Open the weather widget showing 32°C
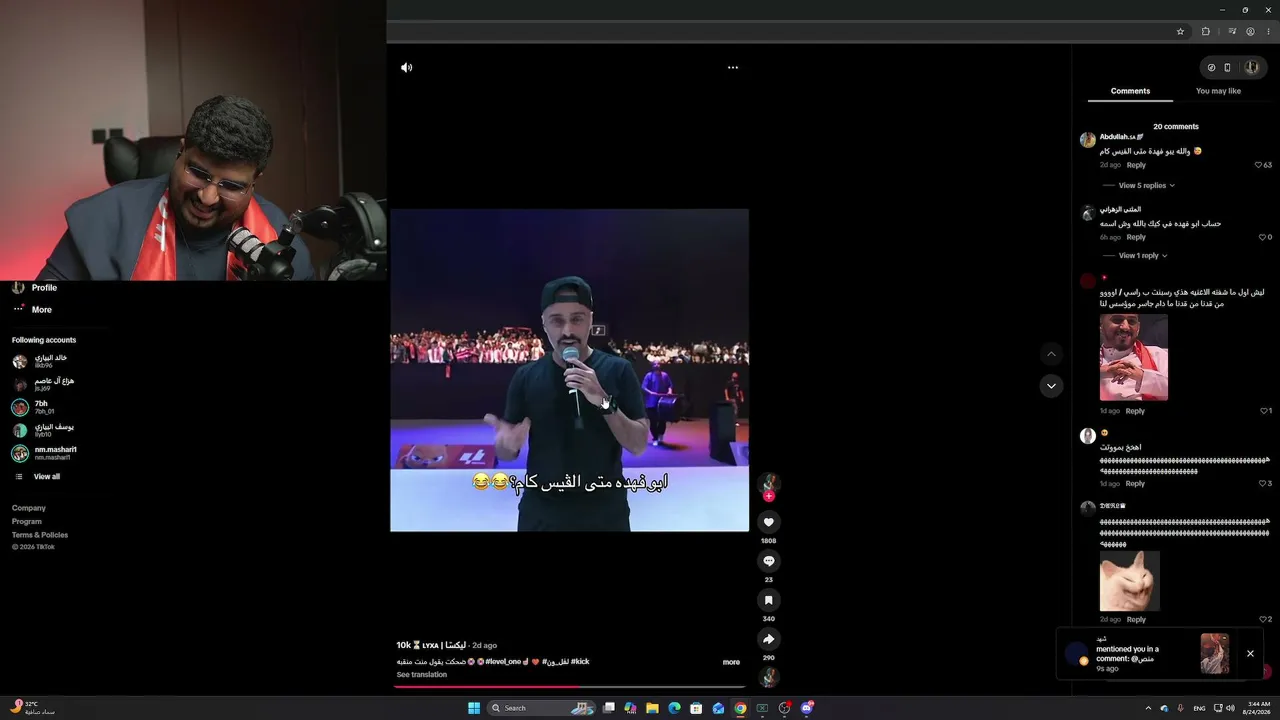The image size is (1280, 720). (32, 708)
